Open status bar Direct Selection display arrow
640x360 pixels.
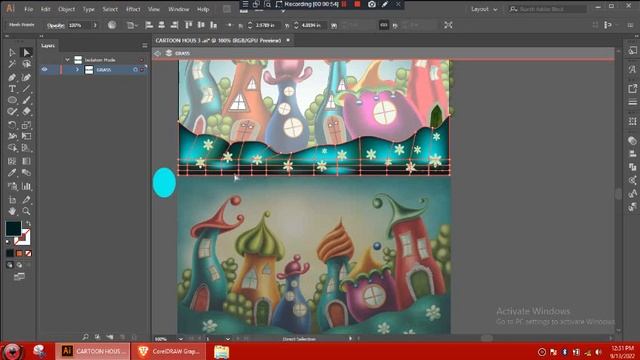pyautogui.click(x=350, y=339)
